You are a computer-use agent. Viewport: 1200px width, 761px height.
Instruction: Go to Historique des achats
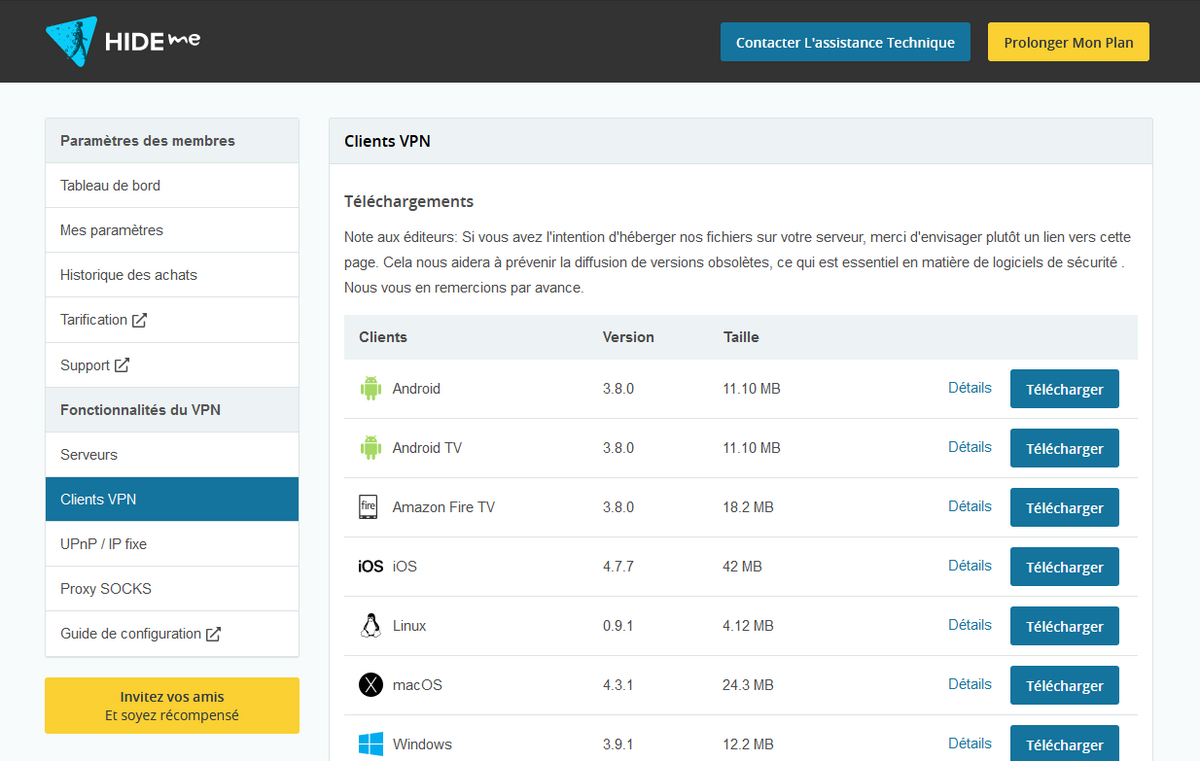coord(172,275)
